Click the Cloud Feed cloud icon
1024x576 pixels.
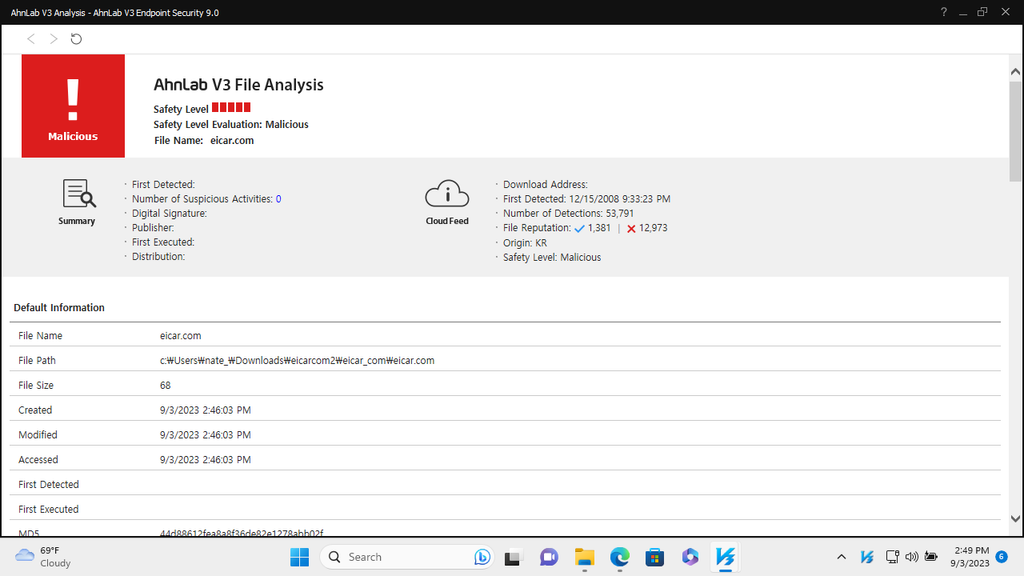coord(447,192)
